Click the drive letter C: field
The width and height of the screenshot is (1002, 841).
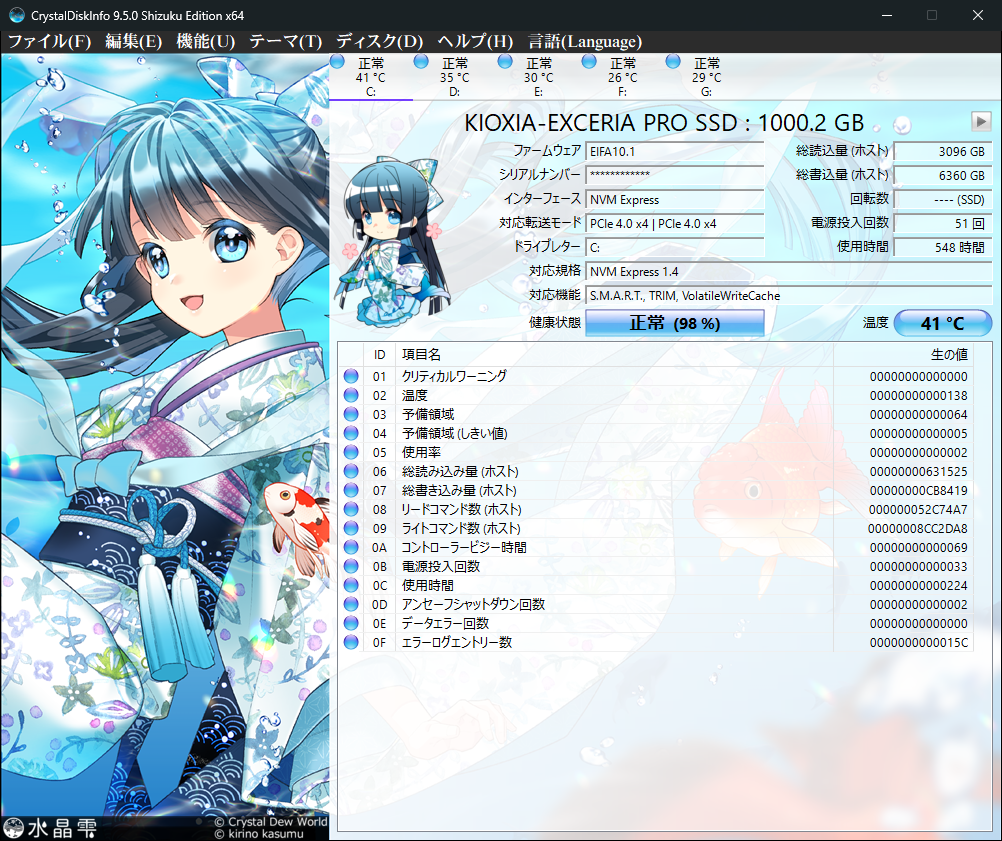(x=675, y=247)
